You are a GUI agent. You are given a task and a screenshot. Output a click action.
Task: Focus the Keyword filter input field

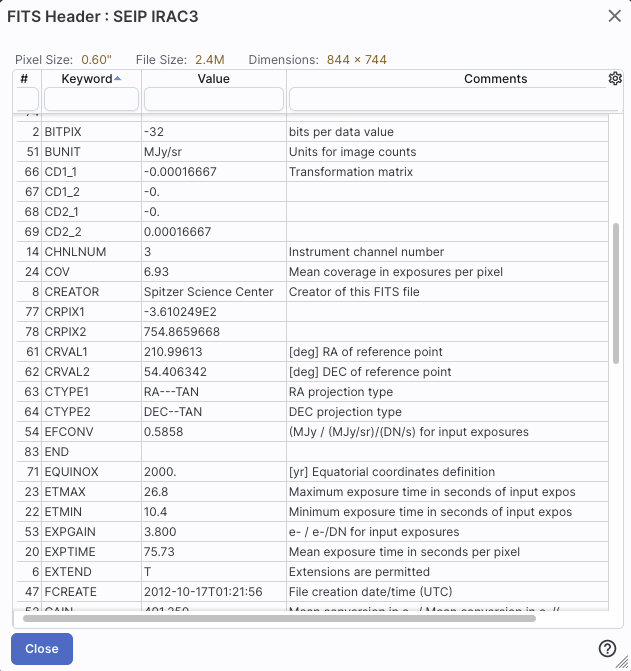[91, 99]
